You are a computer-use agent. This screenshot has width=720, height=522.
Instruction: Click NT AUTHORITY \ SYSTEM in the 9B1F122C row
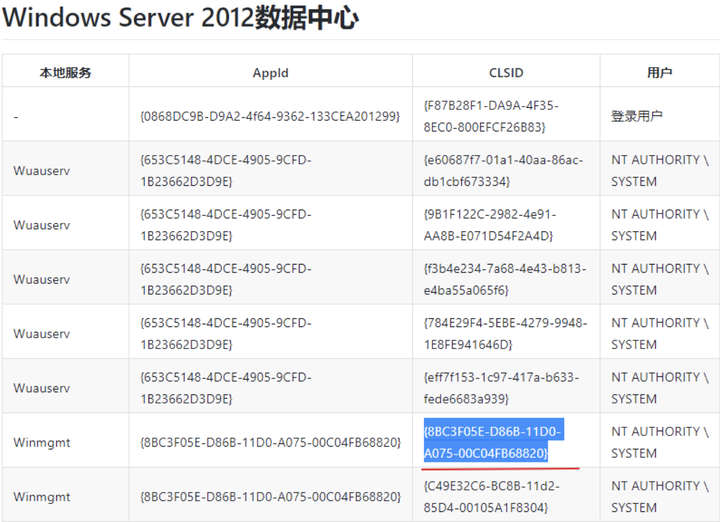click(x=660, y=225)
